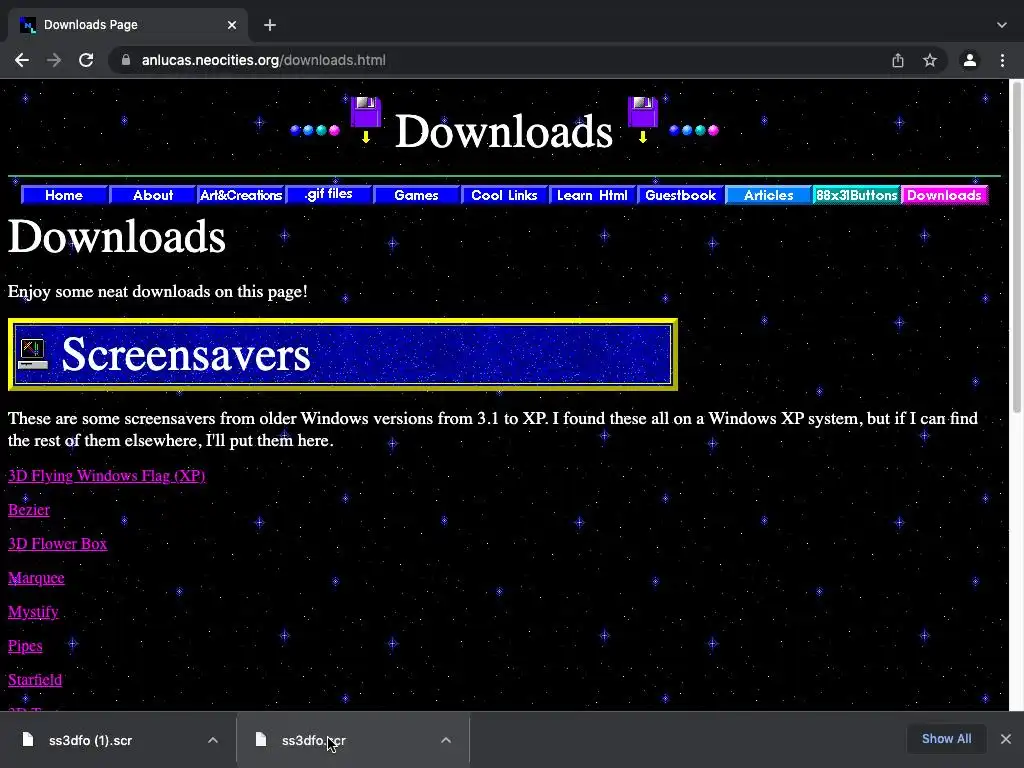Expand options for ss3dfo.scr download
Image resolution: width=1024 pixels, height=768 pixels.
pyautogui.click(x=446, y=740)
